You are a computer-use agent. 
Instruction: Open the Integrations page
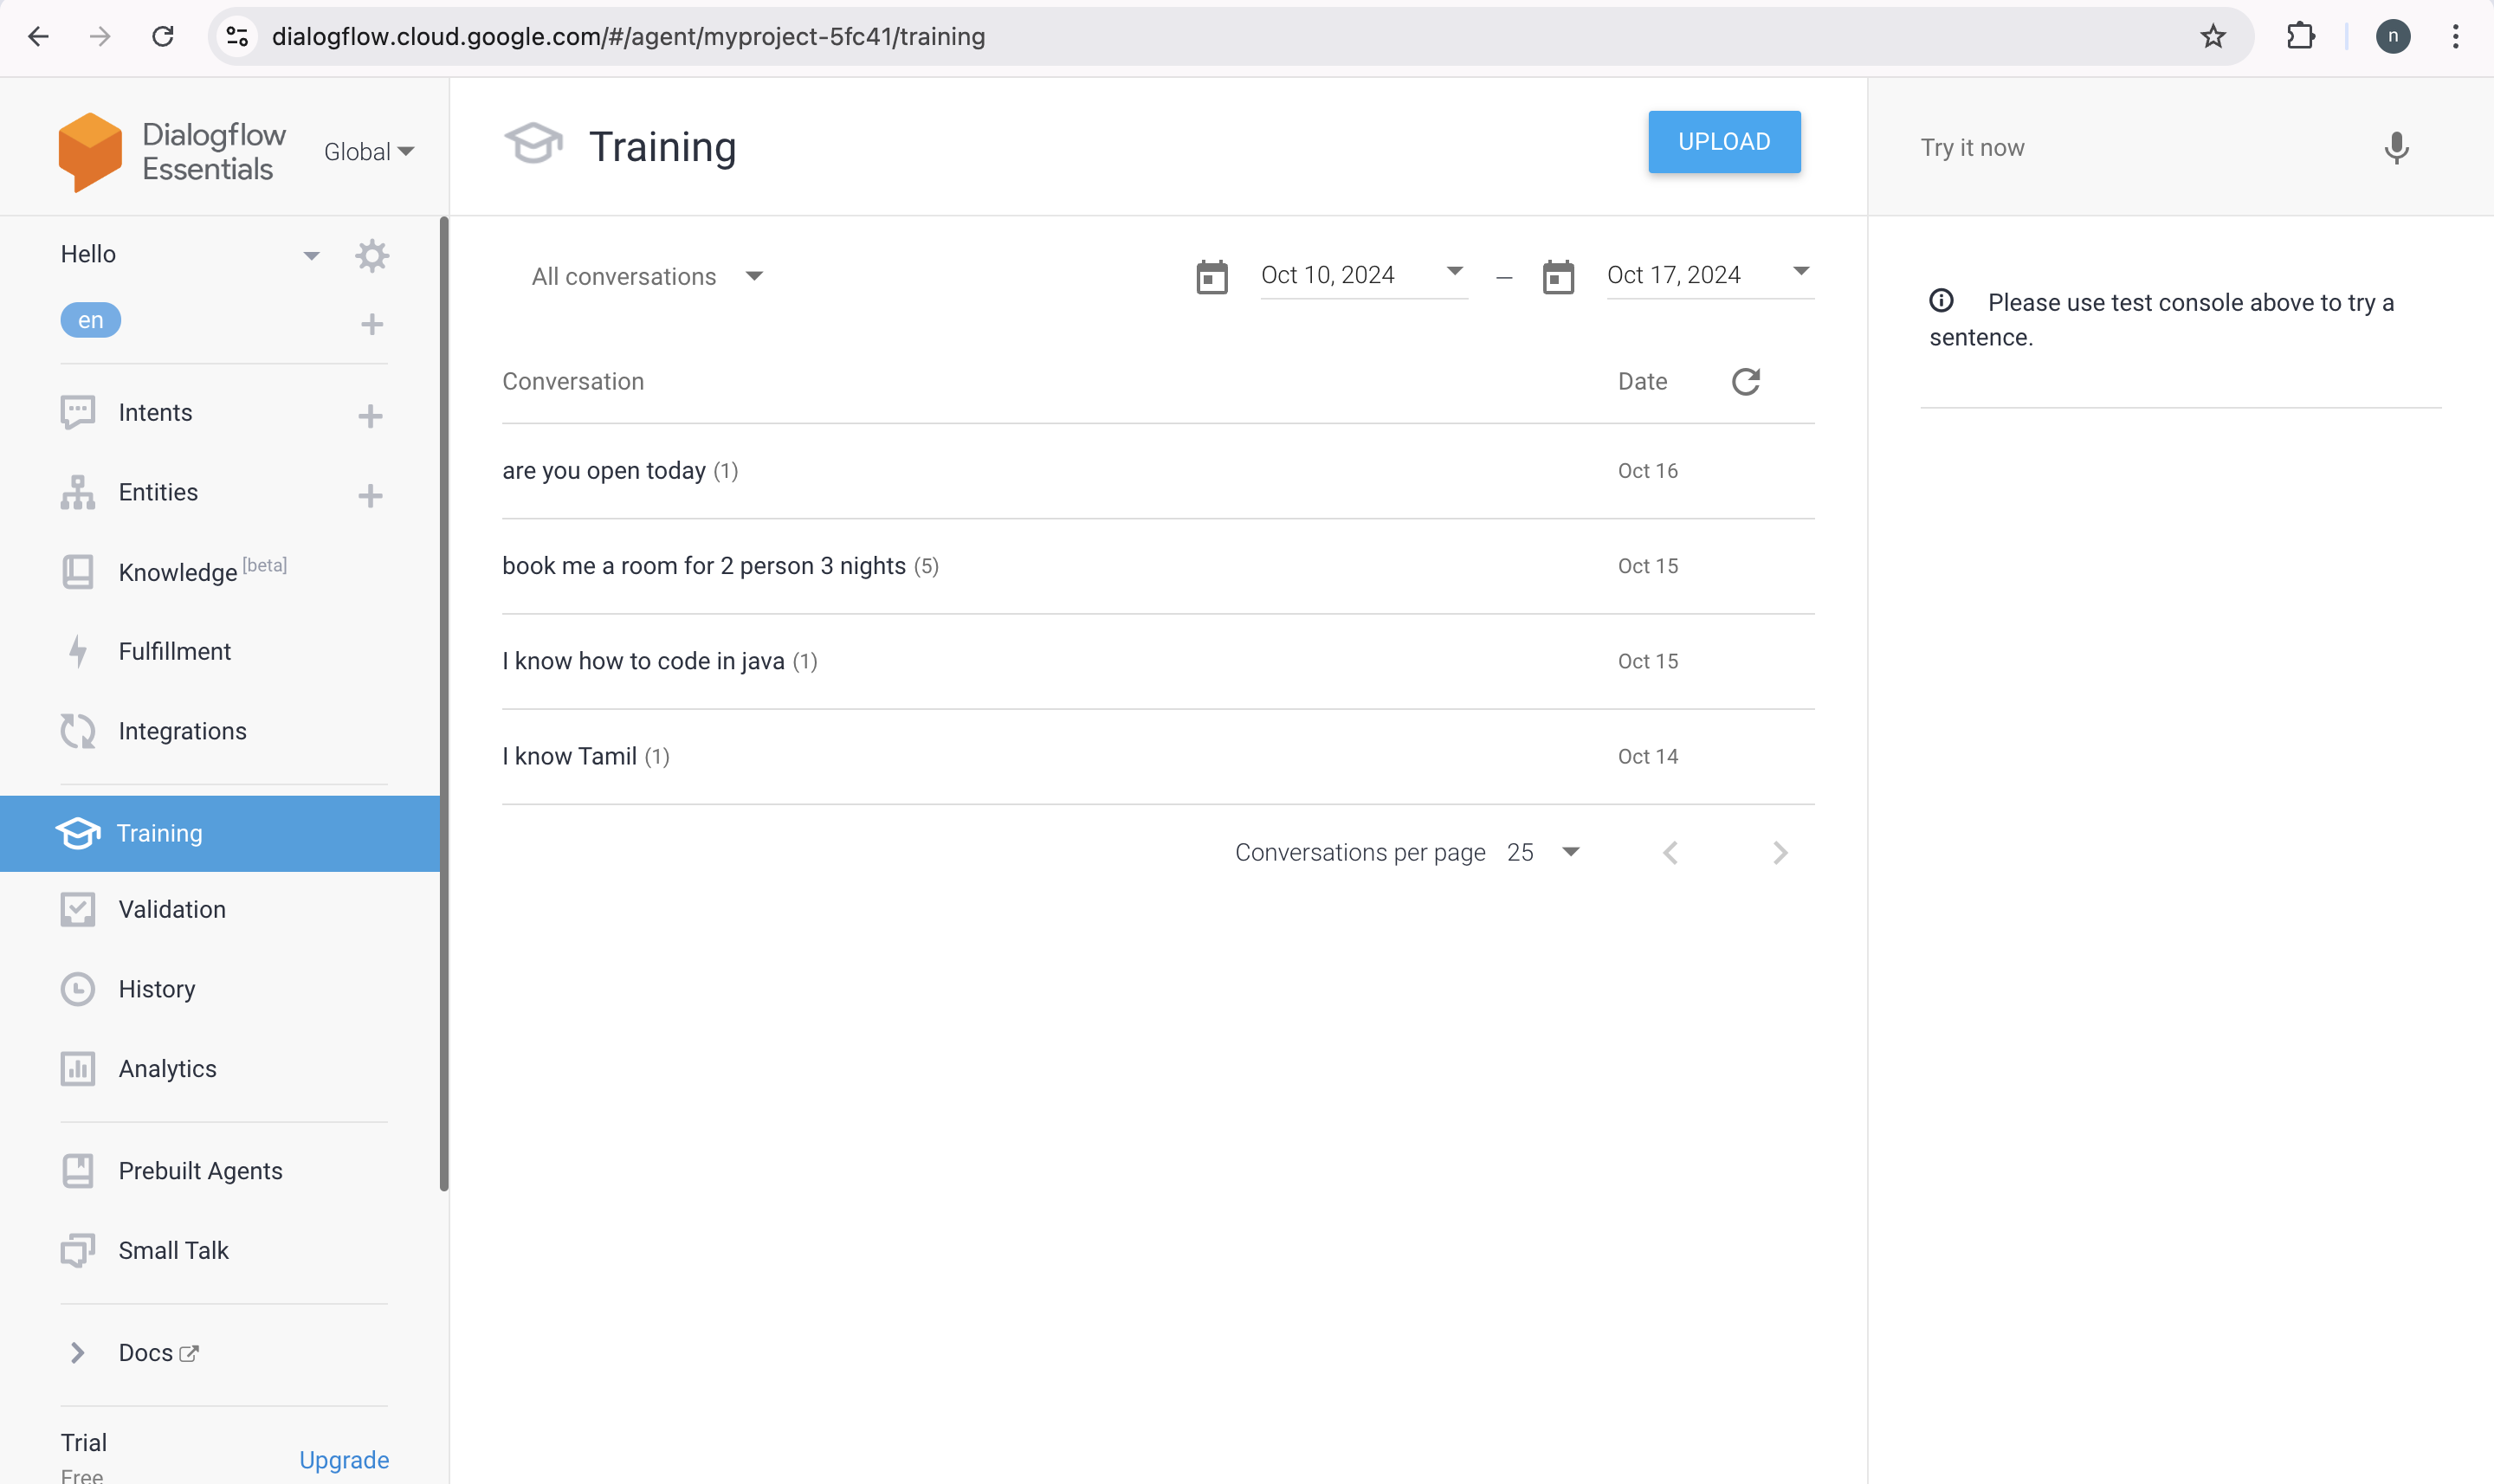tap(182, 730)
